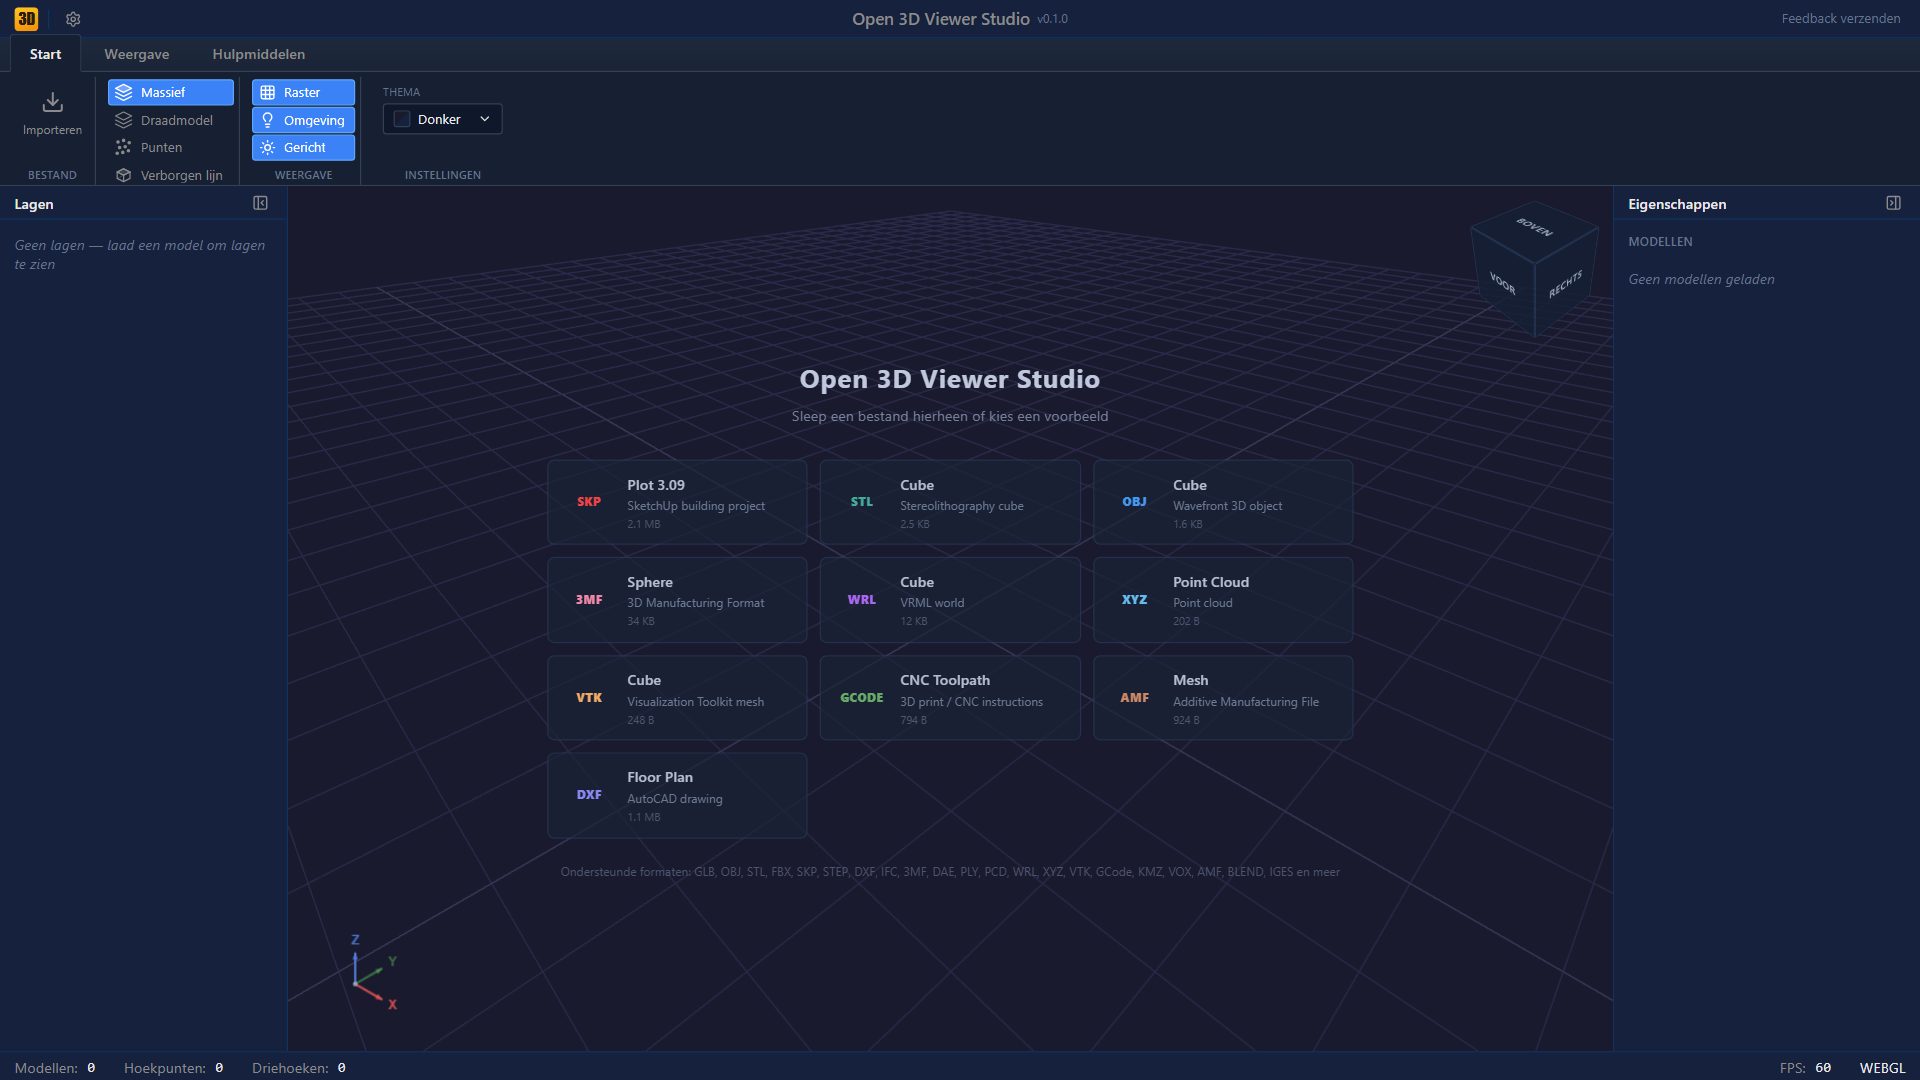Load the Floor Plan AutoCAD drawing

pyautogui.click(x=677, y=795)
